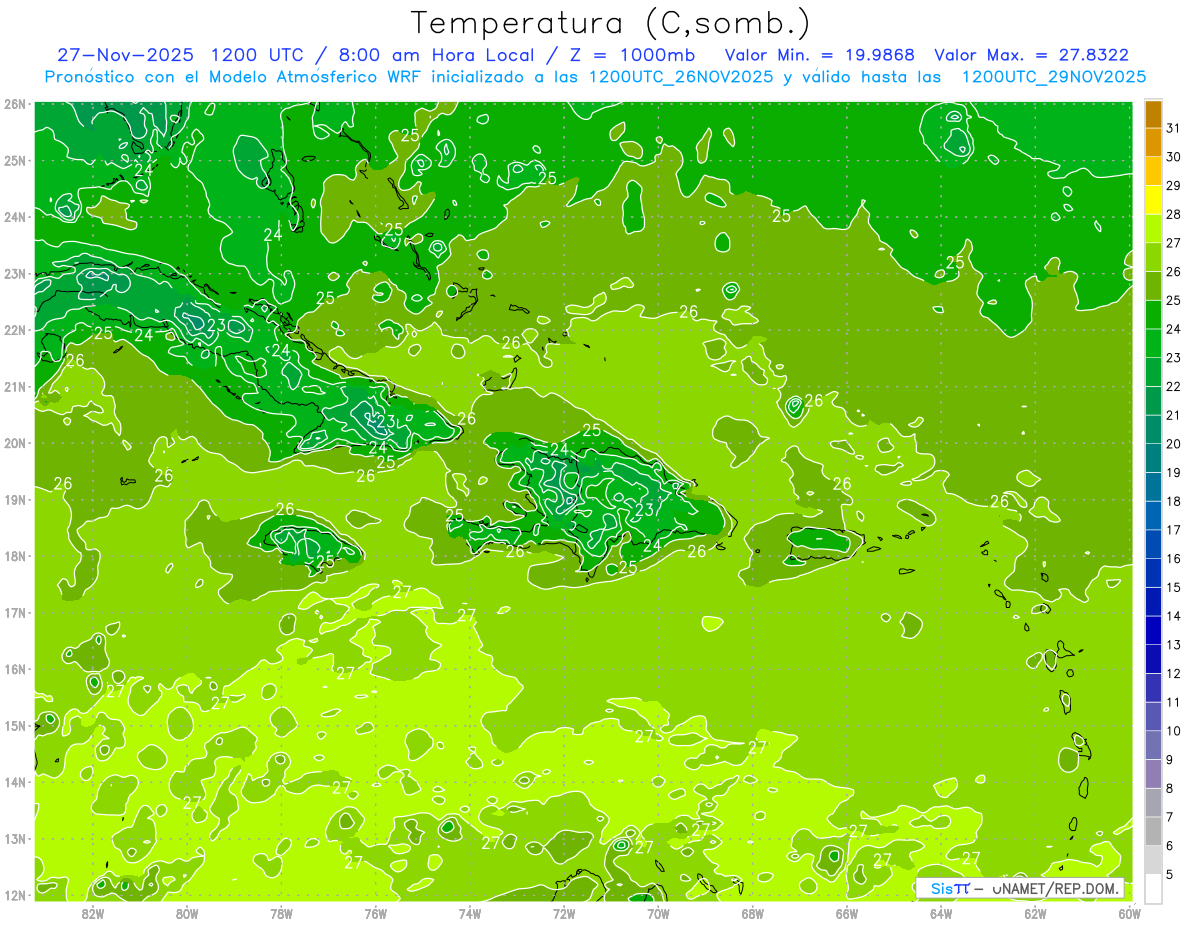Click the "Temperatura (C,somb.)" map title
The width and height of the screenshot is (1200, 927).
point(611,24)
